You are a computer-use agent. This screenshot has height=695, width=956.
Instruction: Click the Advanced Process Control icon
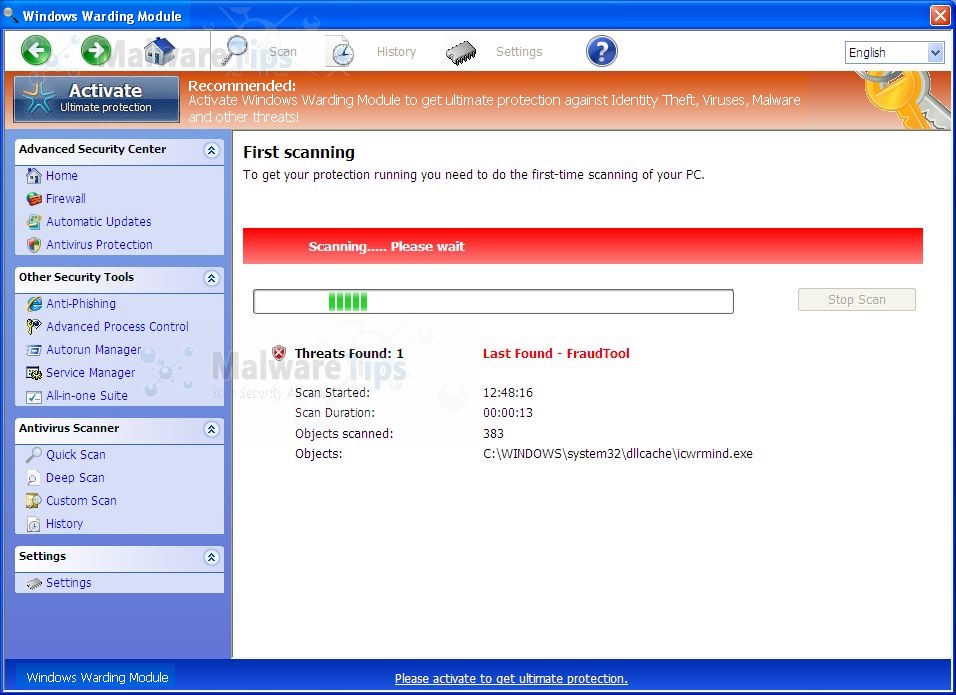point(34,327)
